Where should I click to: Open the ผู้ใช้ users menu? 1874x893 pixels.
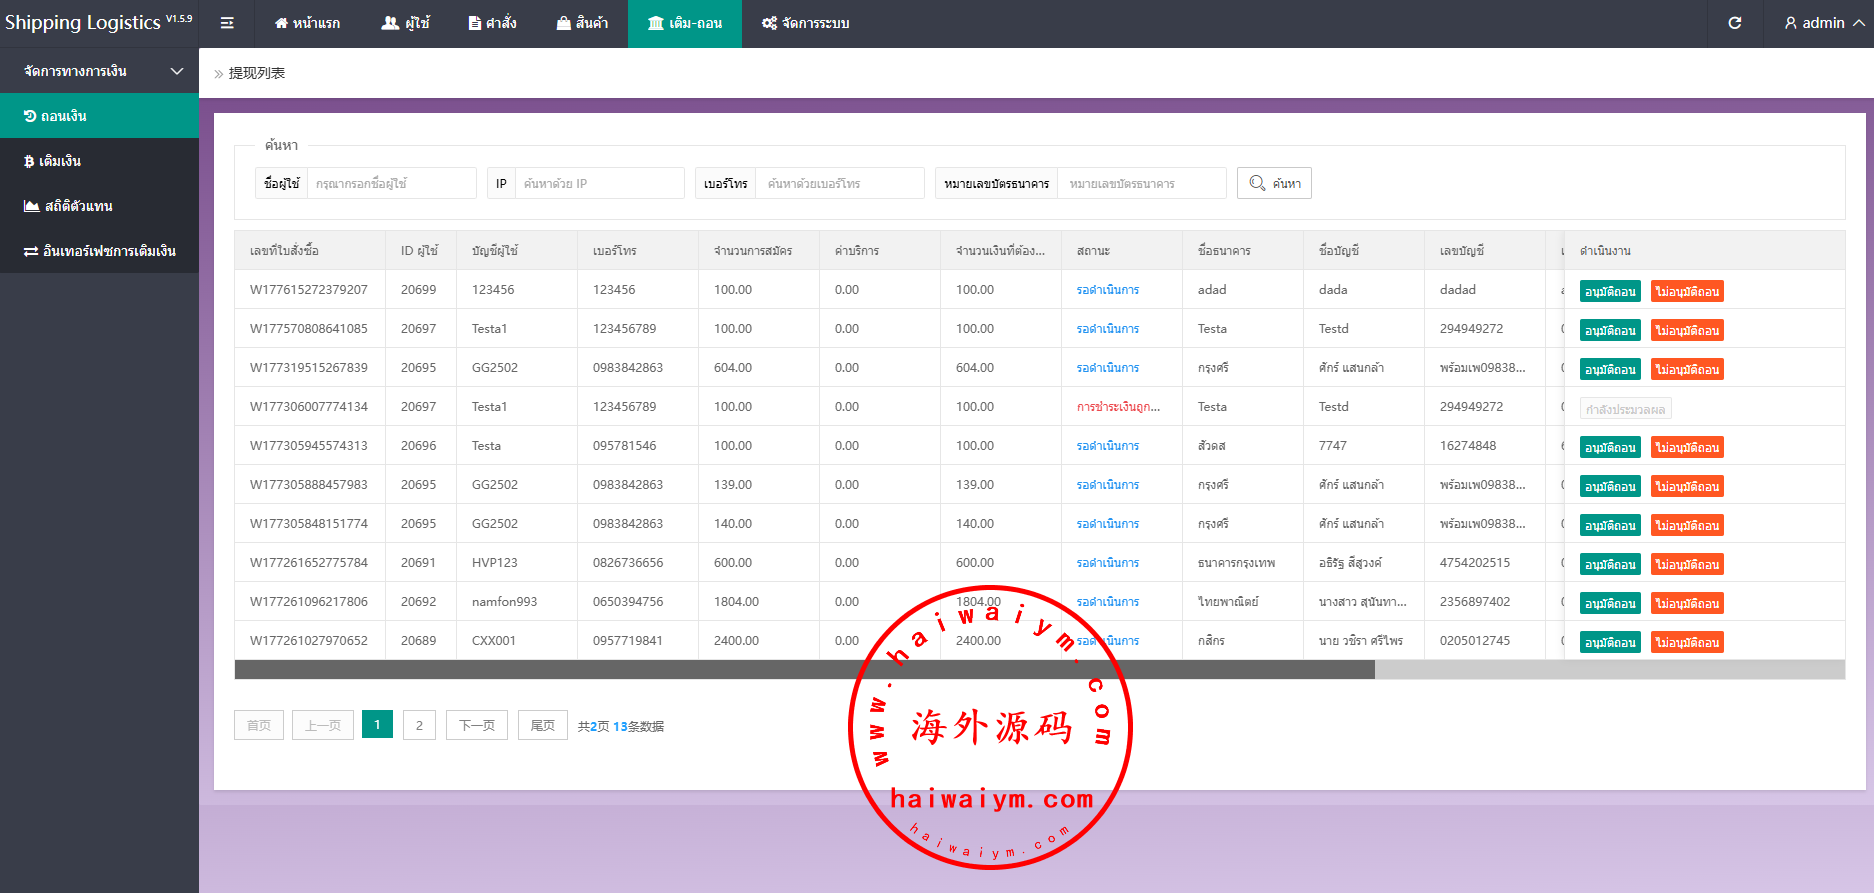pos(405,23)
